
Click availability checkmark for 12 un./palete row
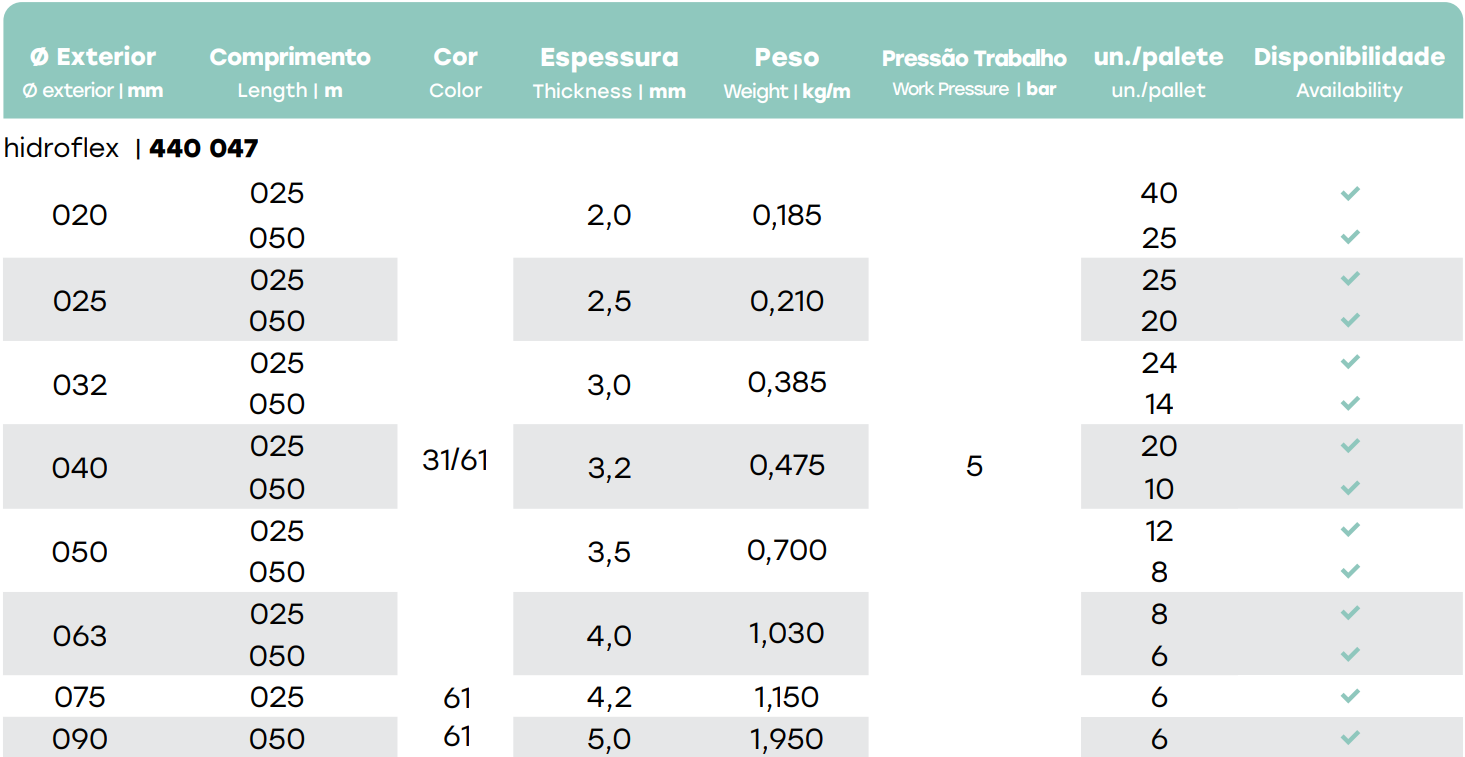(1350, 529)
